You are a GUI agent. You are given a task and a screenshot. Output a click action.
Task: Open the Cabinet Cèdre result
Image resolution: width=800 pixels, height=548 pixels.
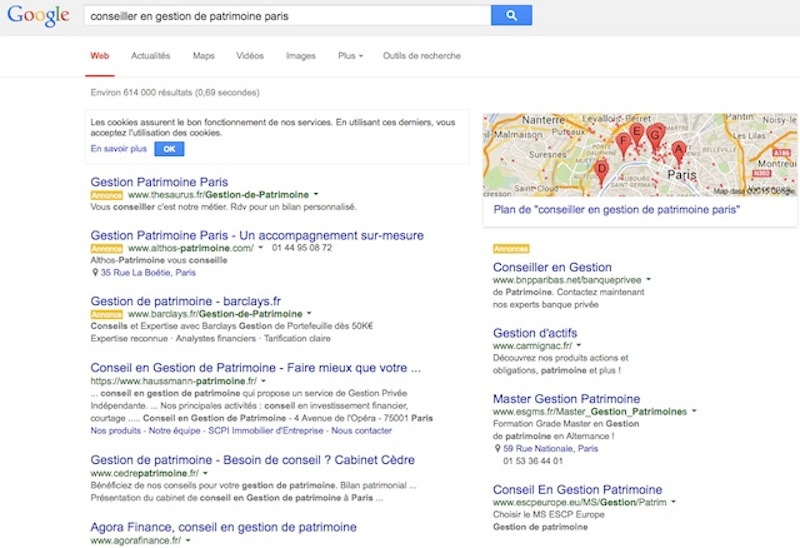[x=253, y=460]
